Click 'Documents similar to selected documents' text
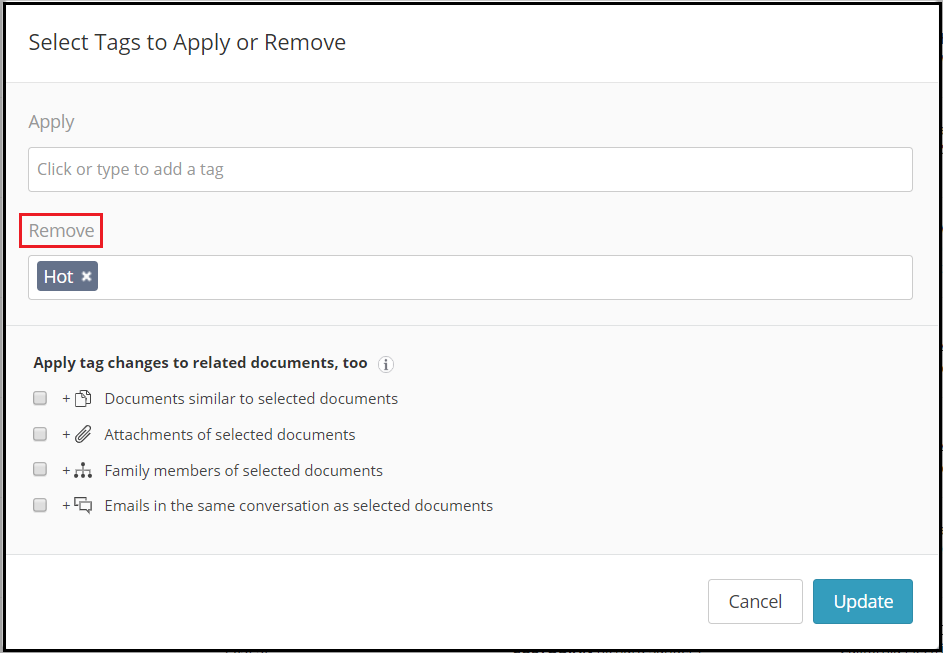 [251, 399]
